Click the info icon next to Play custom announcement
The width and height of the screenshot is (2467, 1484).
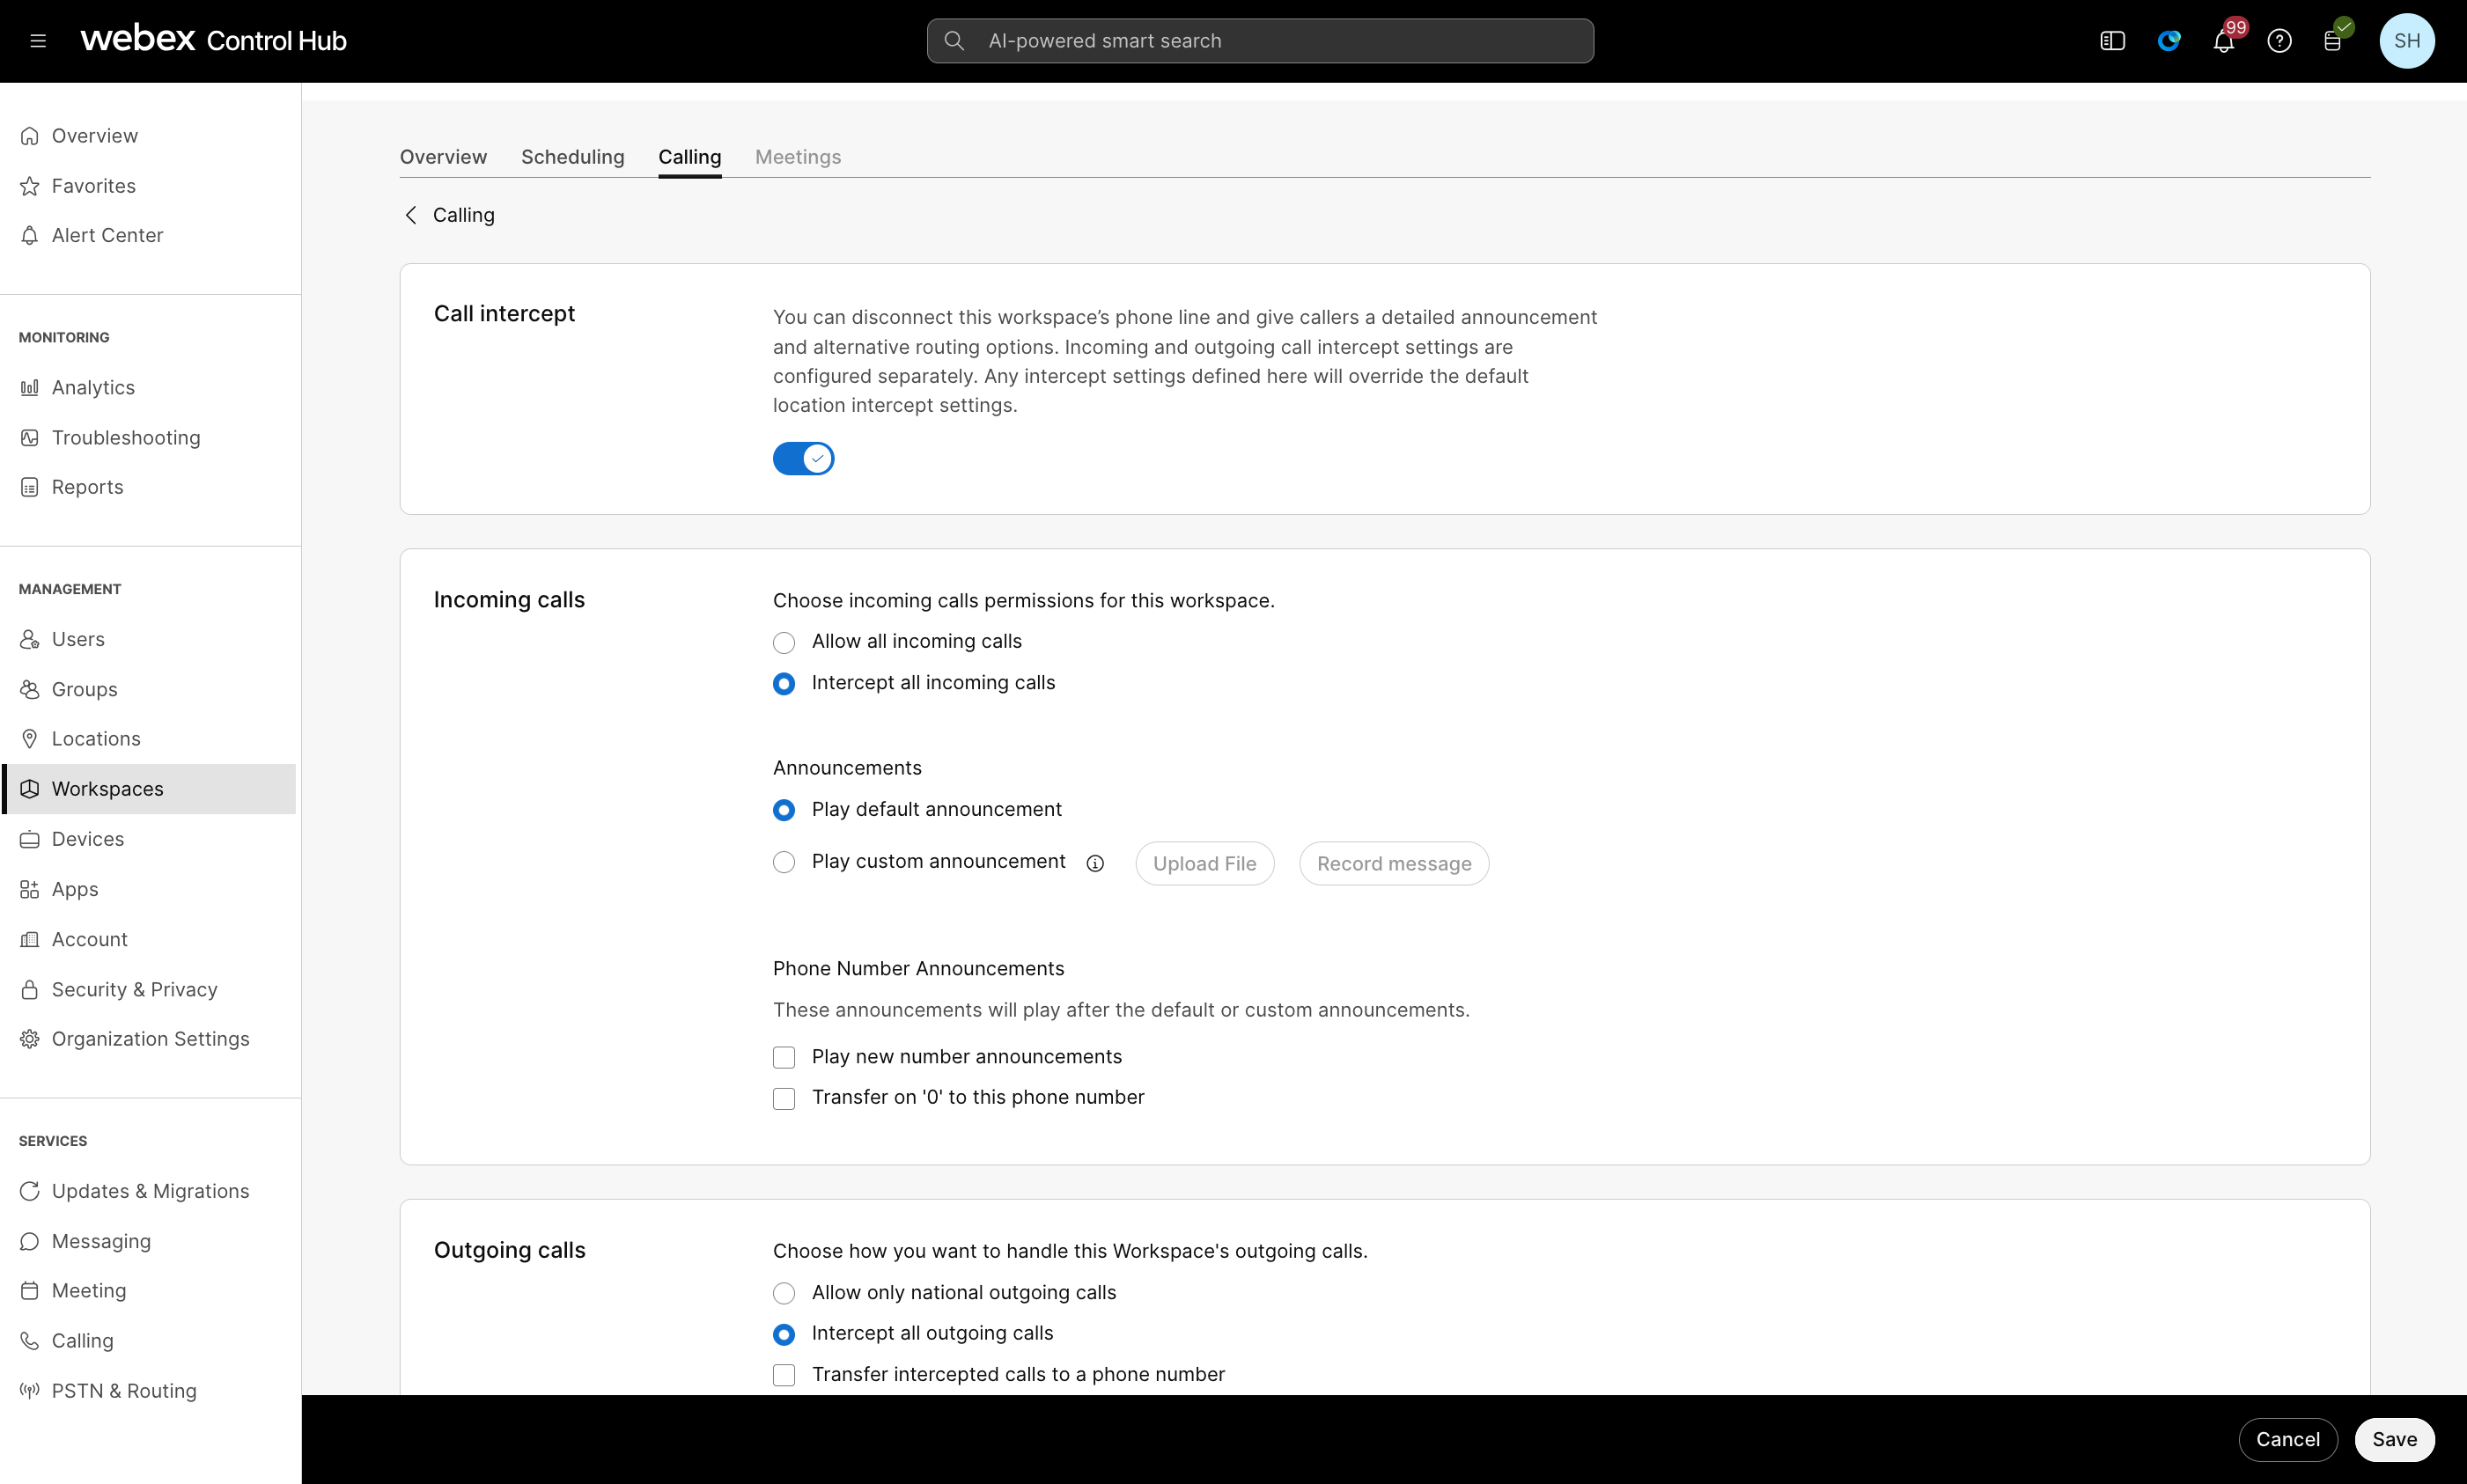[x=1095, y=863]
